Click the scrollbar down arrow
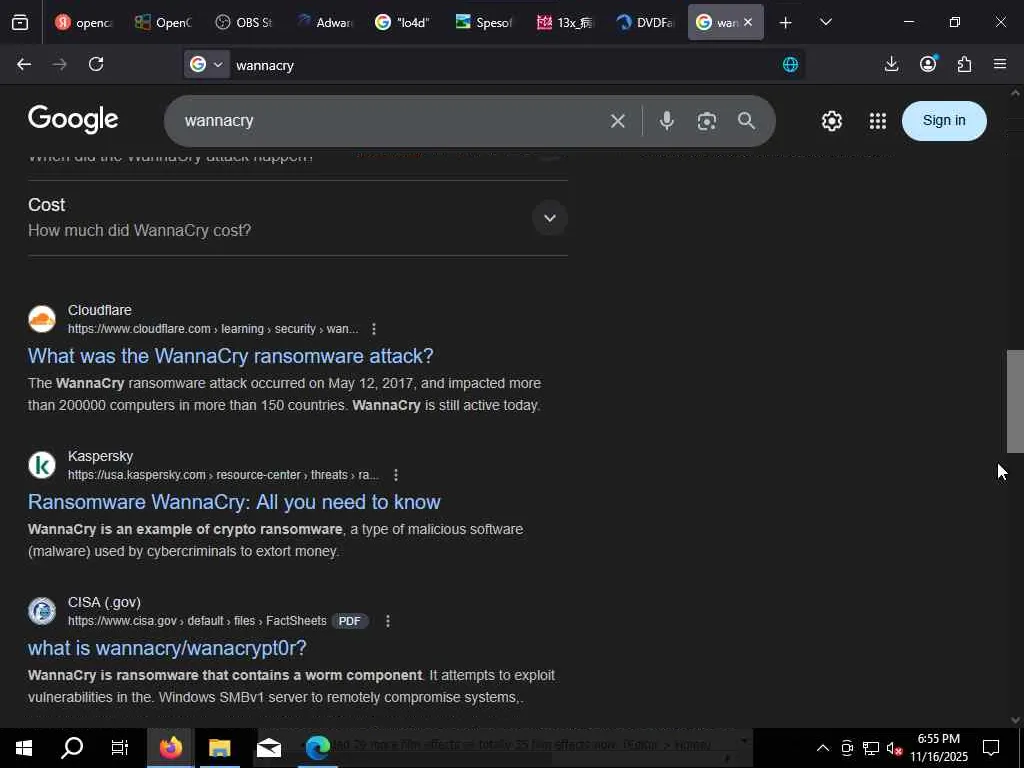This screenshot has width=1024, height=768. 1015,720
